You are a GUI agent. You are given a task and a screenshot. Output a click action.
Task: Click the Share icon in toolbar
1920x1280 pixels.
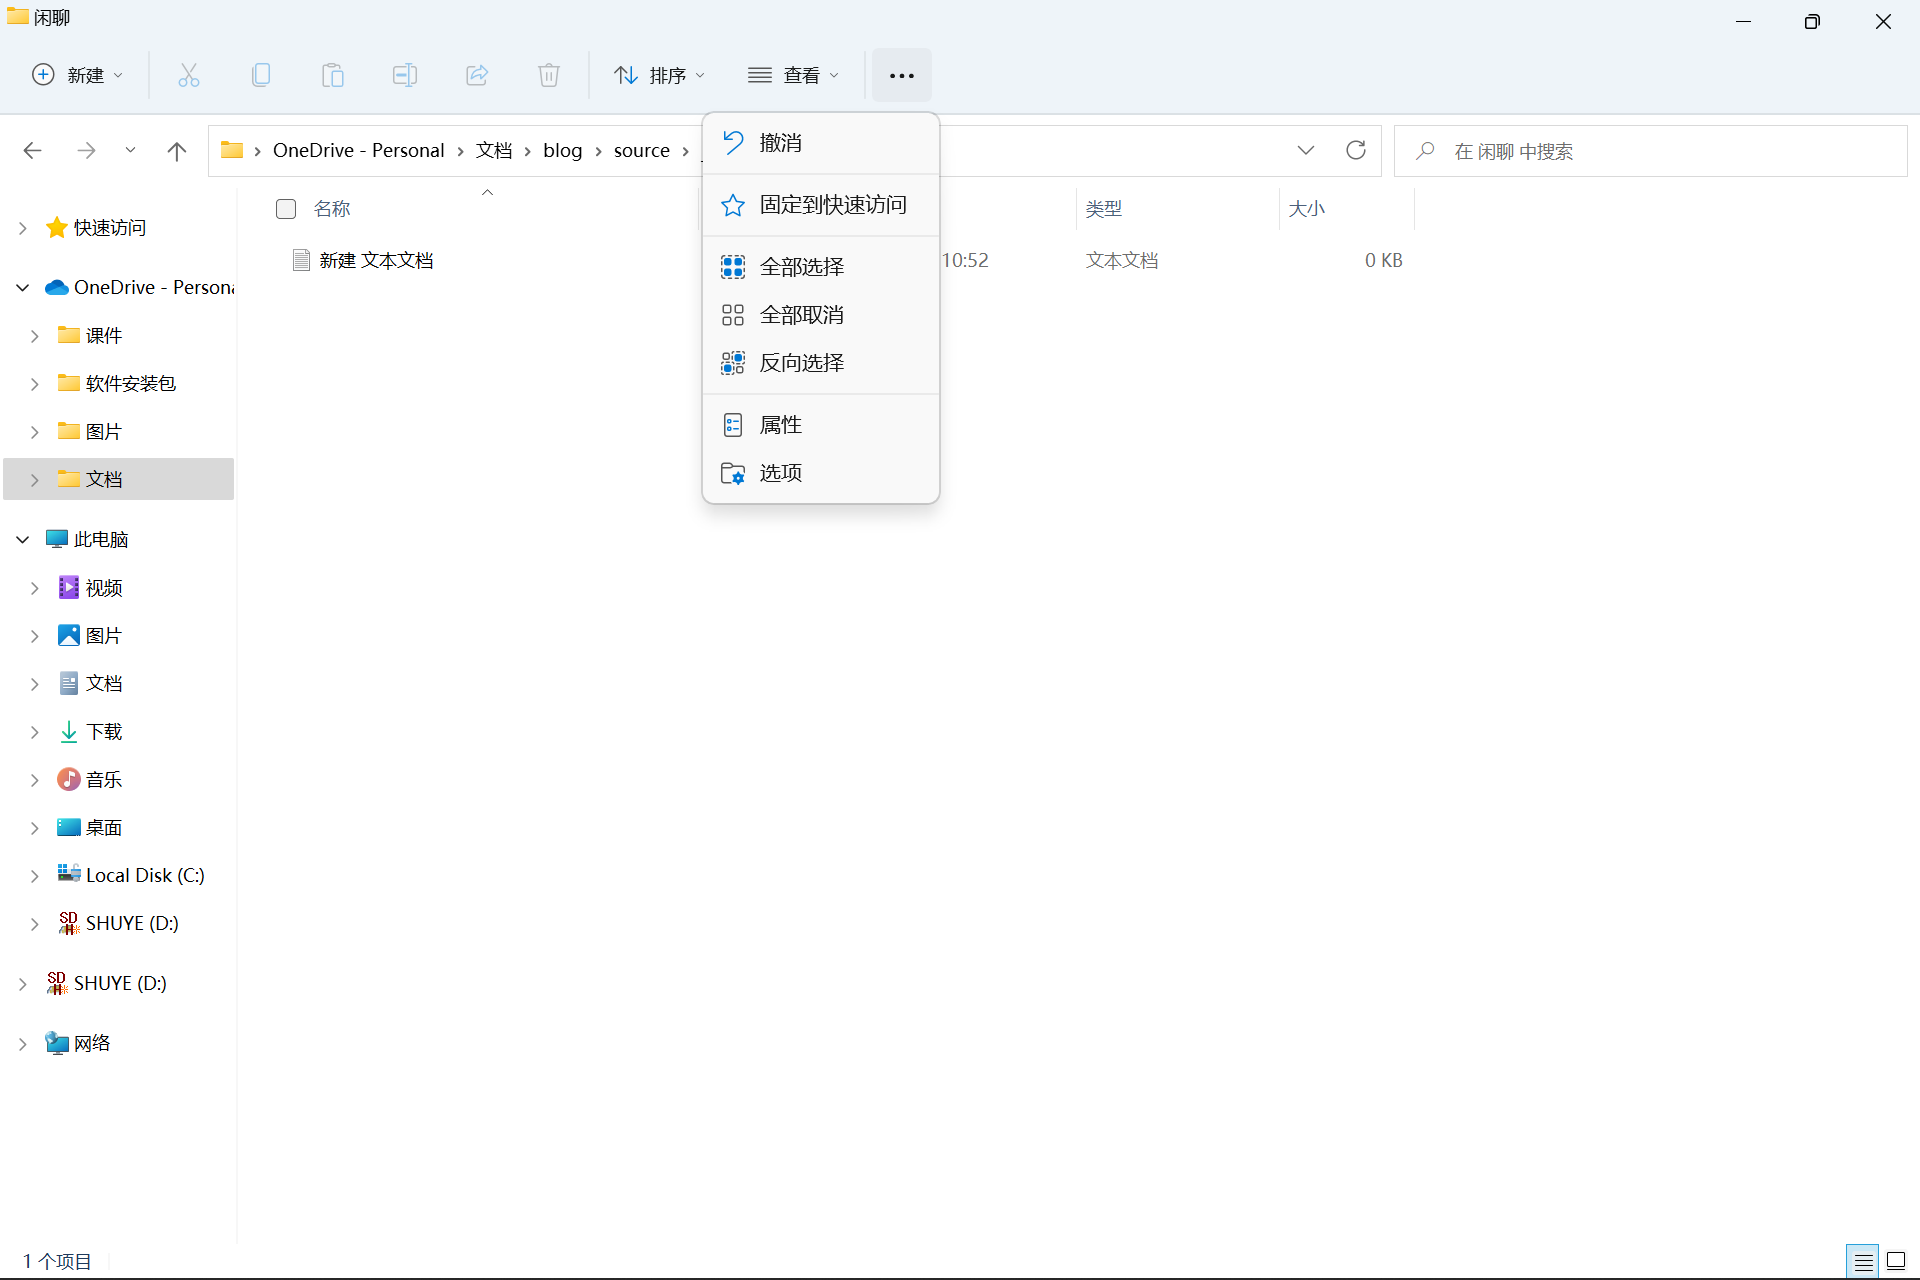click(x=477, y=75)
